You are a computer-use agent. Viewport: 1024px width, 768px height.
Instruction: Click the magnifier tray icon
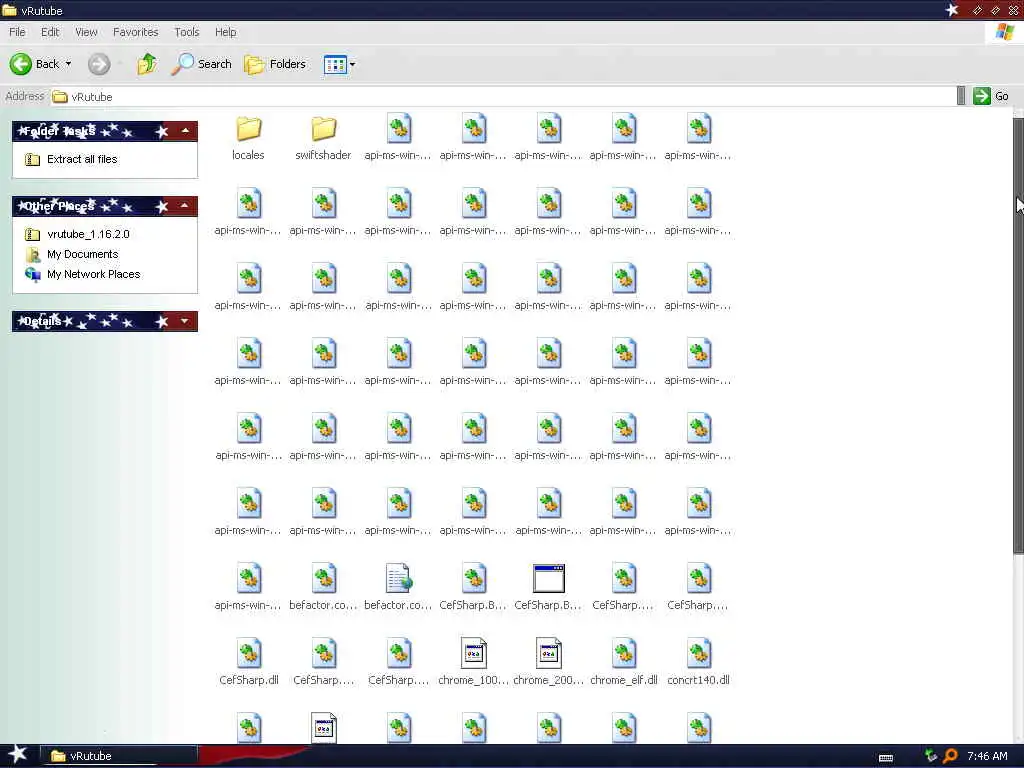pyautogui.click(x=950, y=756)
